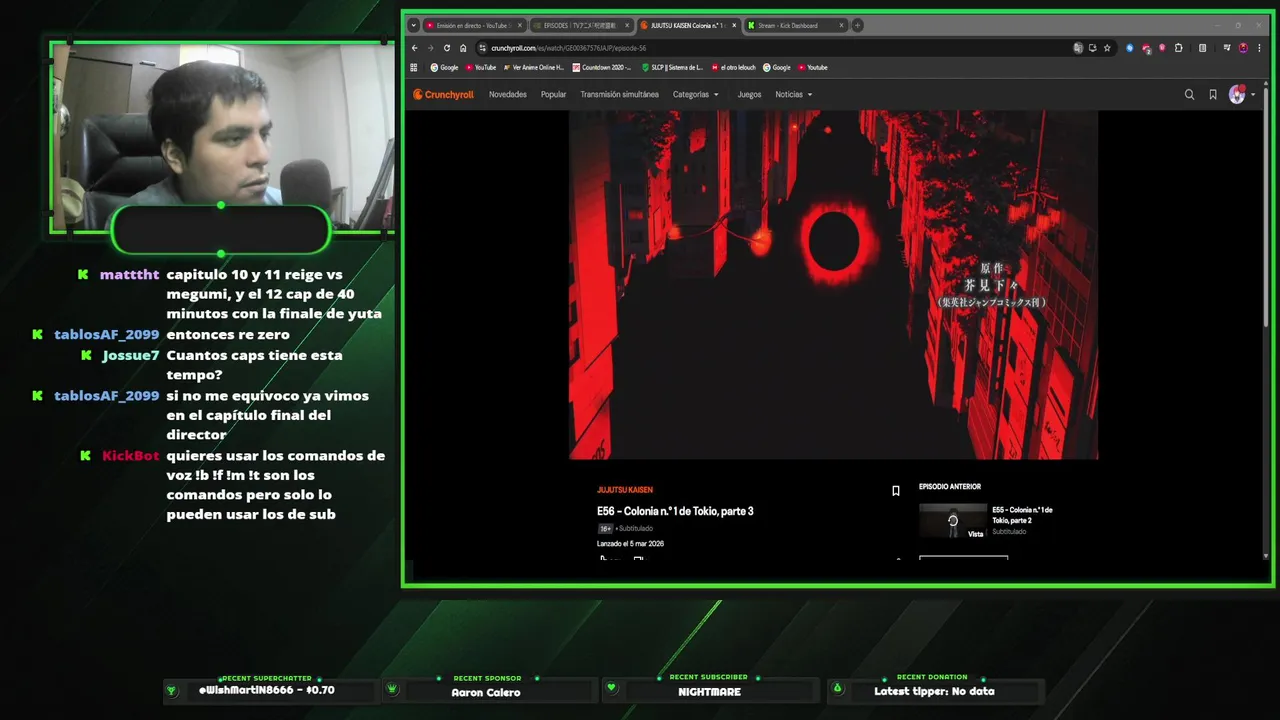This screenshot has height=720, width=1280.
Task: Open the first Google bookmark
Action: [x=444, y=67]
